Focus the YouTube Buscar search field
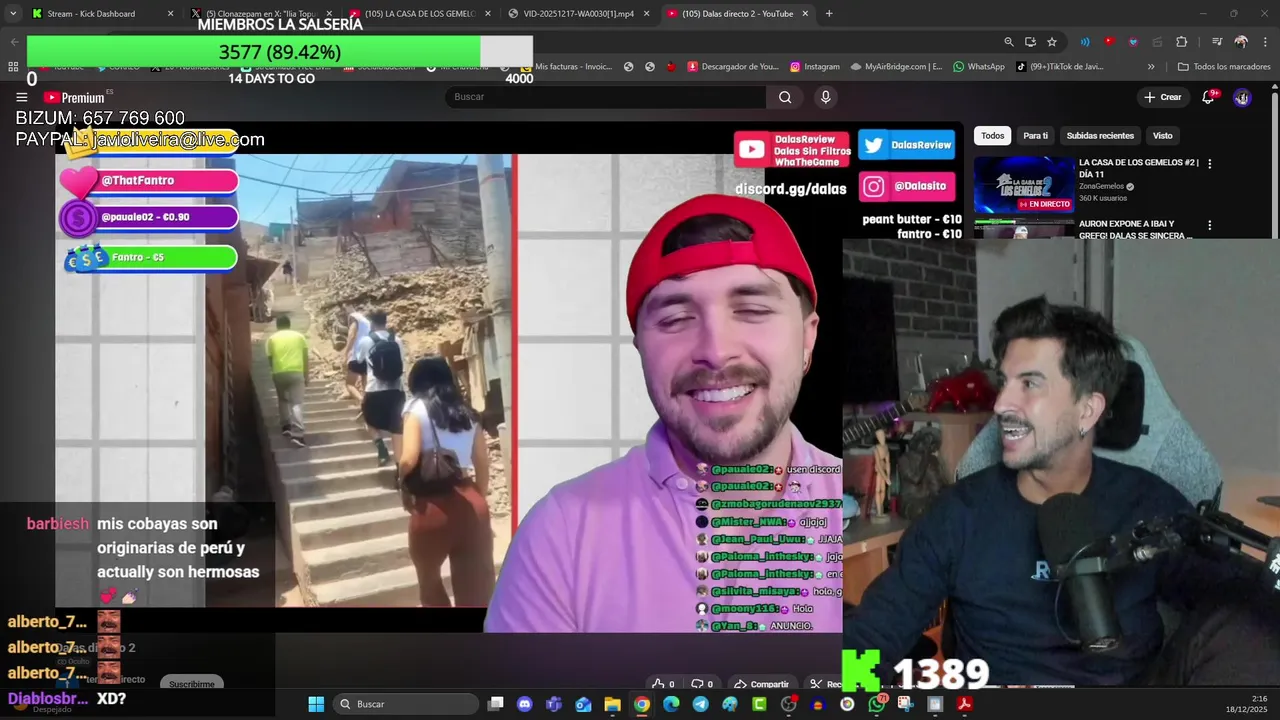The height and width of the screenshot is (720, 1280). [605, 97]
